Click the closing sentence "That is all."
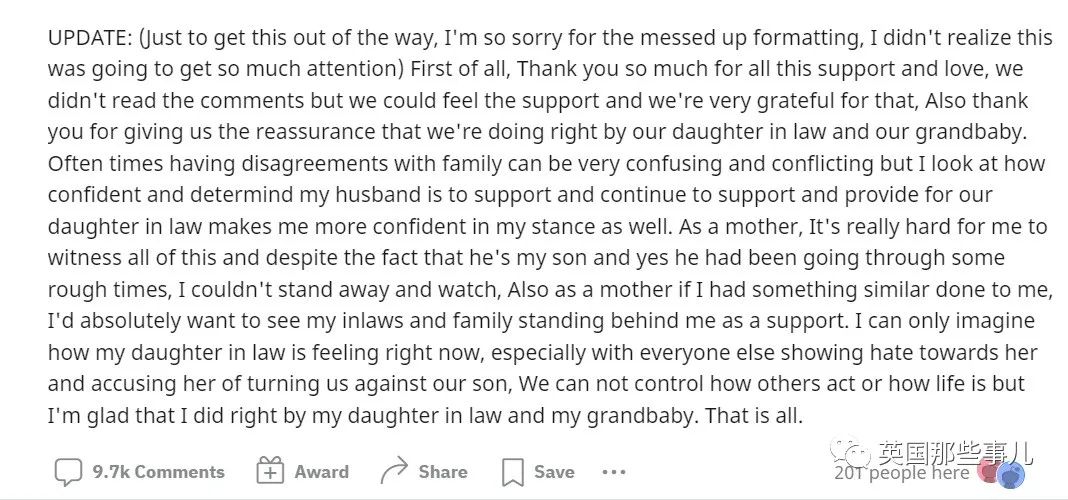1068x500 pixels. (755, 416)
